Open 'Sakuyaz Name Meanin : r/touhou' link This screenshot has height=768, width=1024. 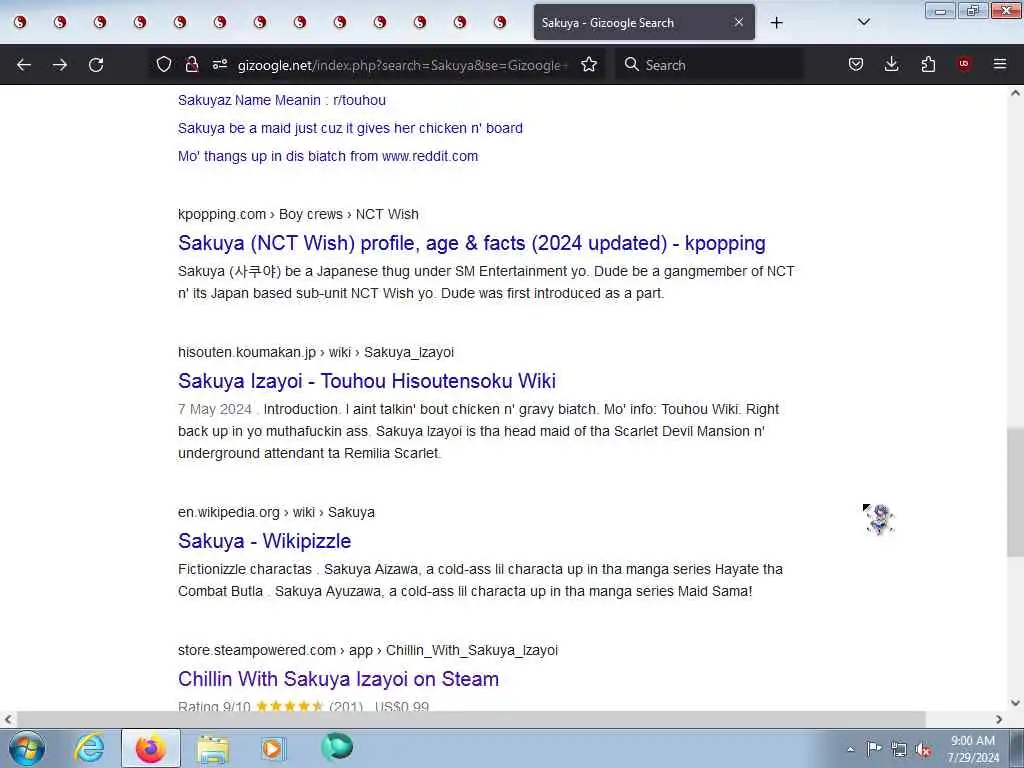282,101
